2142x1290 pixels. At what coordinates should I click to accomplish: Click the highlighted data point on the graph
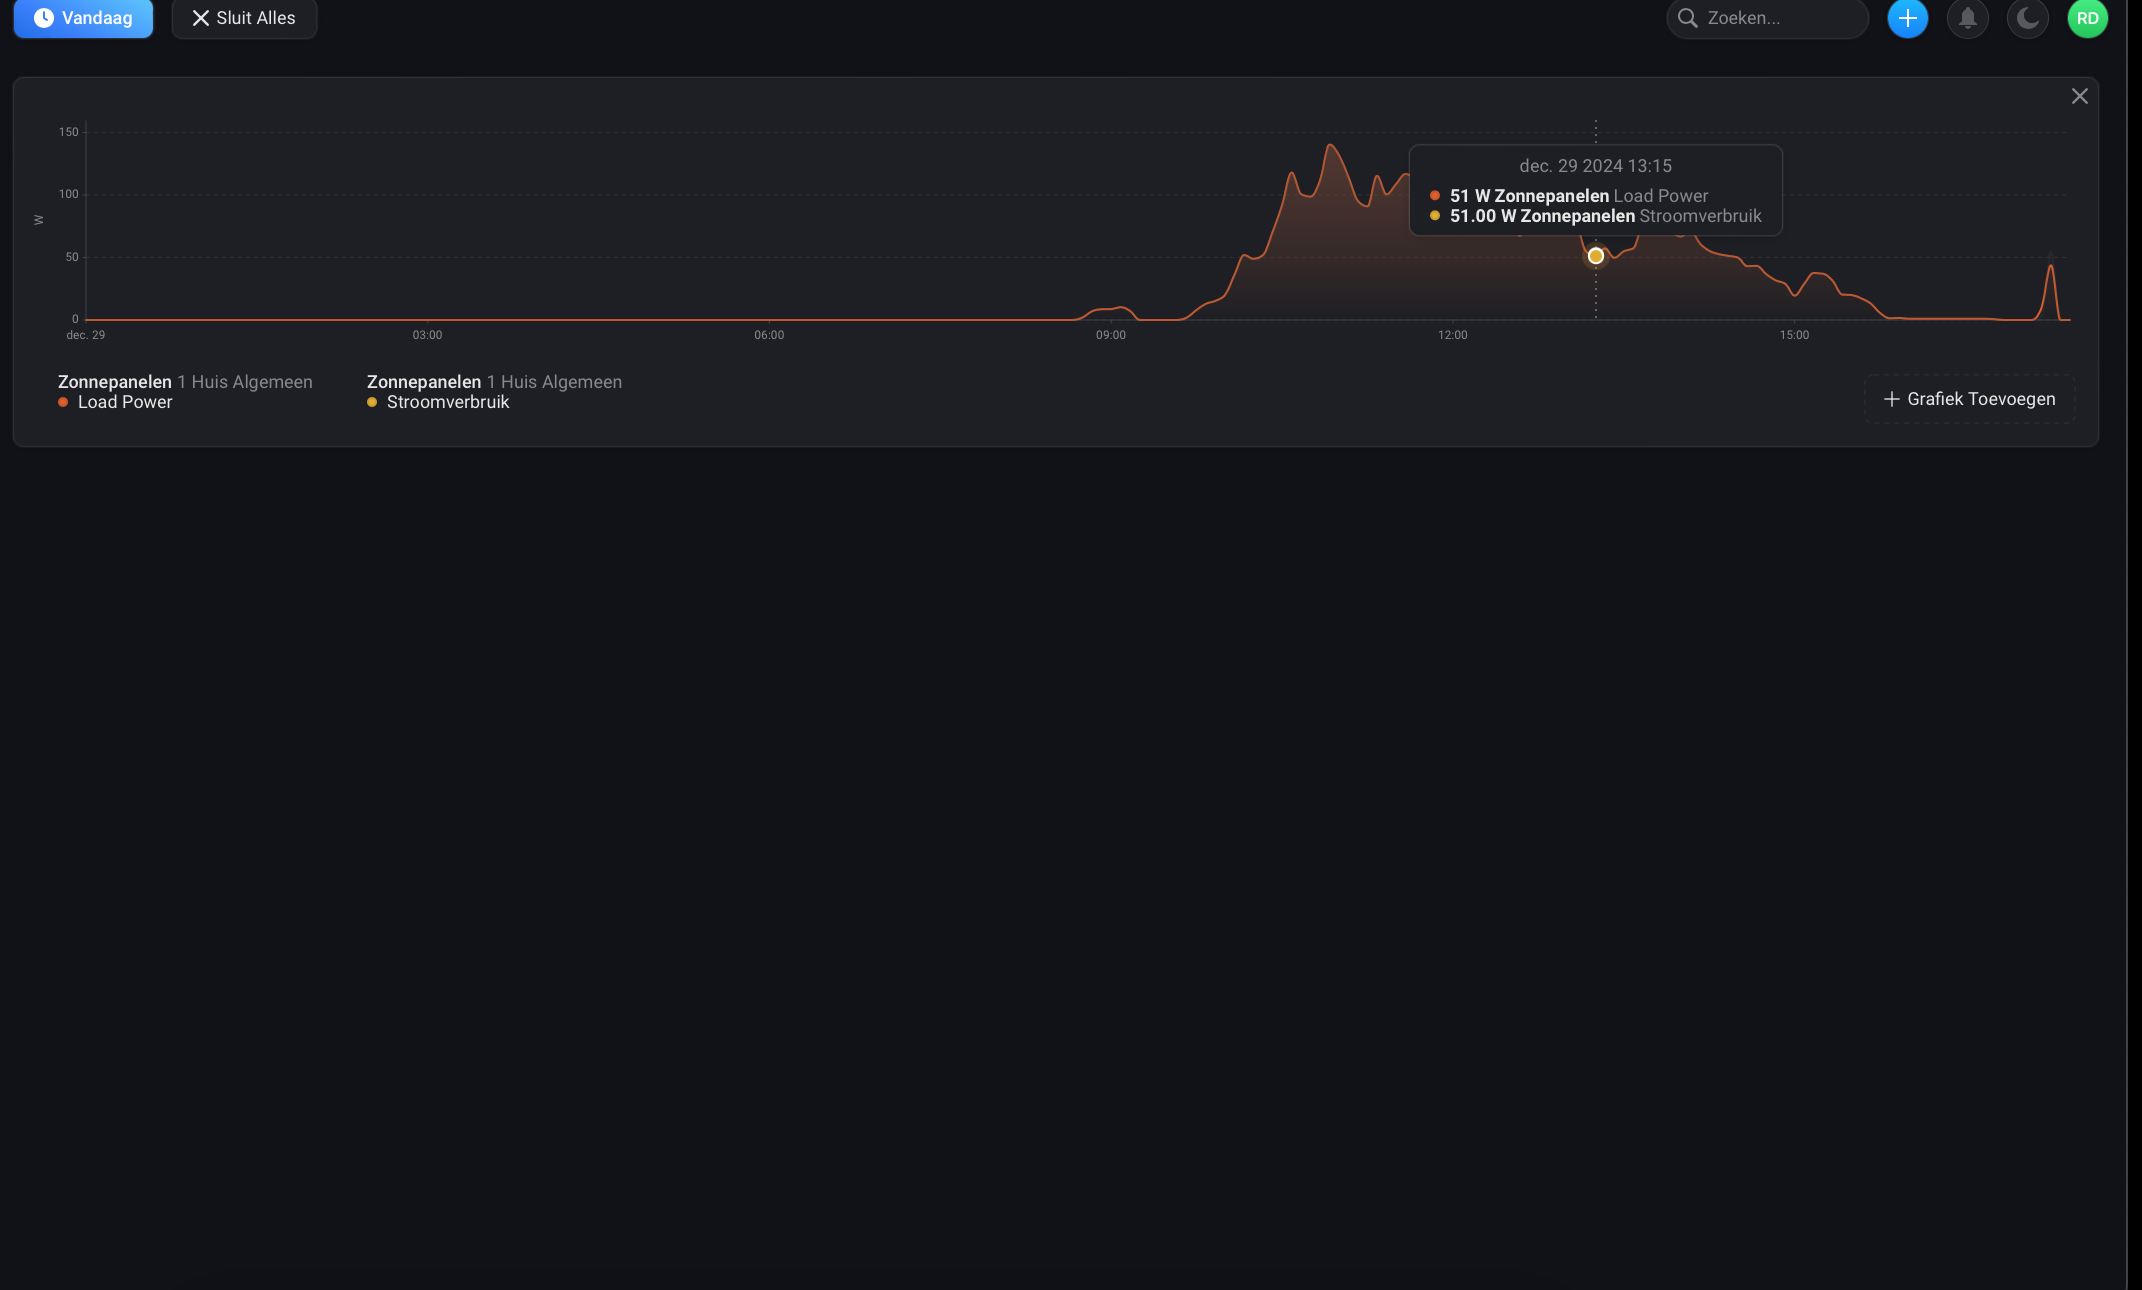coord(1596,256)
